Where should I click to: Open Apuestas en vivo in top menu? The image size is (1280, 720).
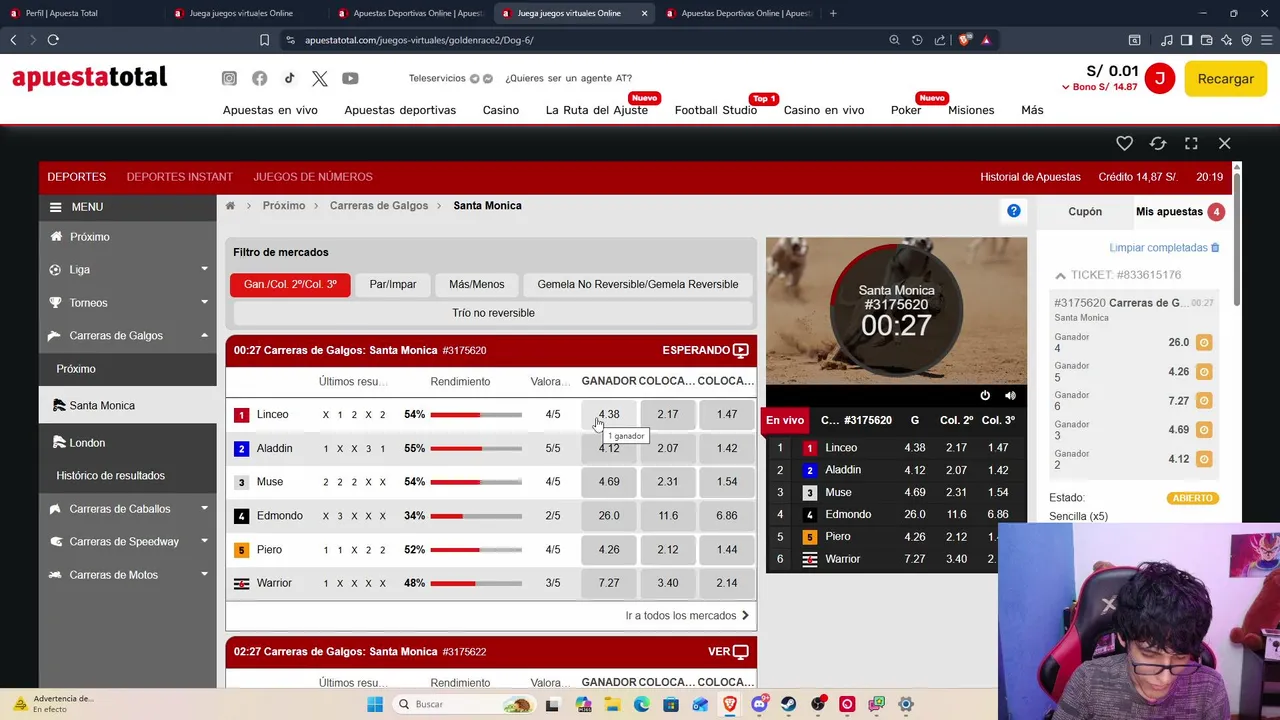tap(270, 110)
